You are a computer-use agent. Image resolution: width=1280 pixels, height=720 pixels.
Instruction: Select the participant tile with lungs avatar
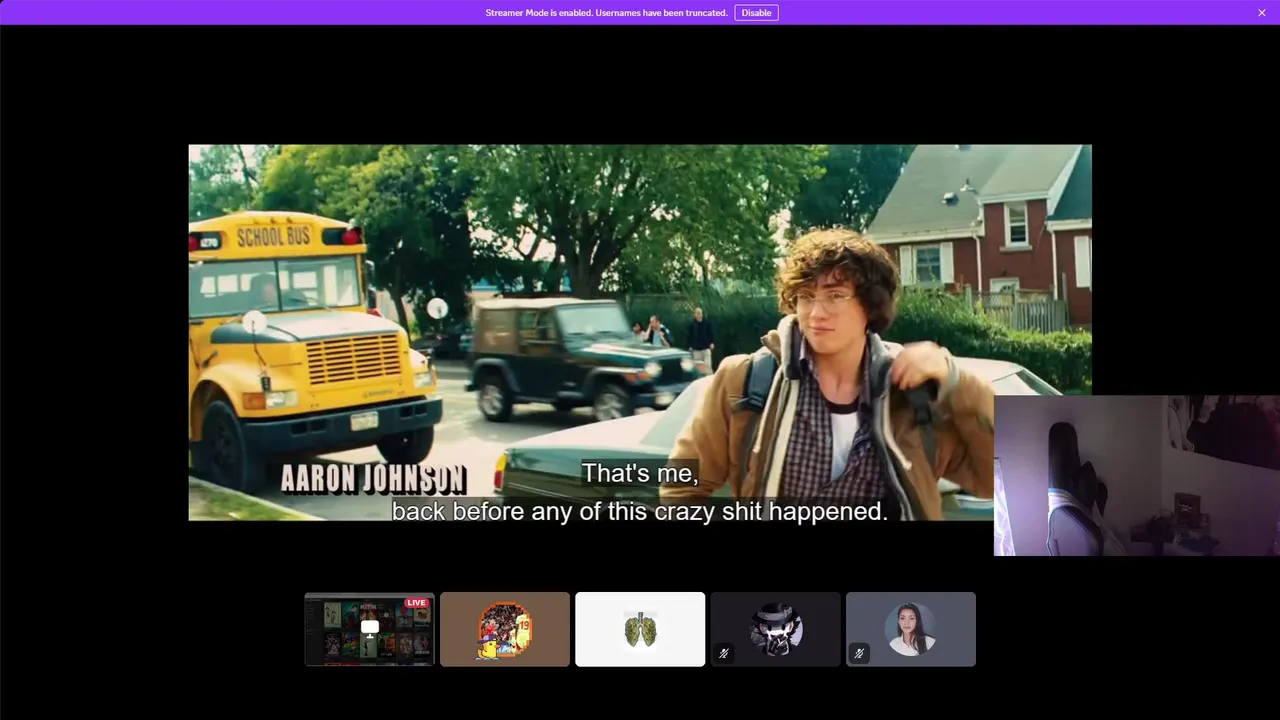click(x=640, y=629)
